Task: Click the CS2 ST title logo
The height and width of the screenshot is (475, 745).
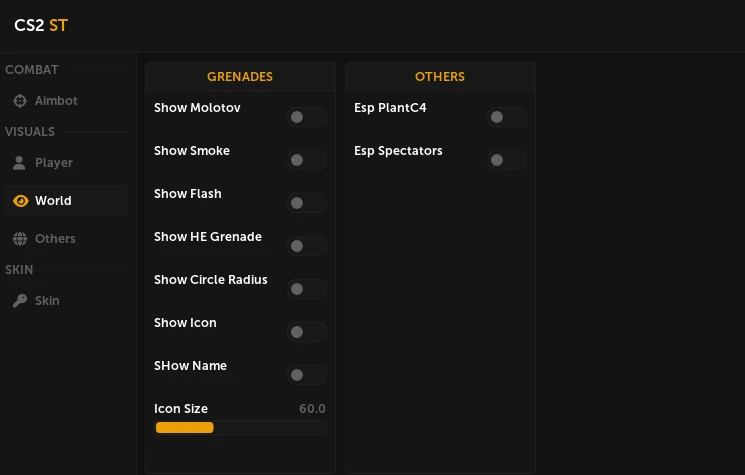Action: point(41,25)
